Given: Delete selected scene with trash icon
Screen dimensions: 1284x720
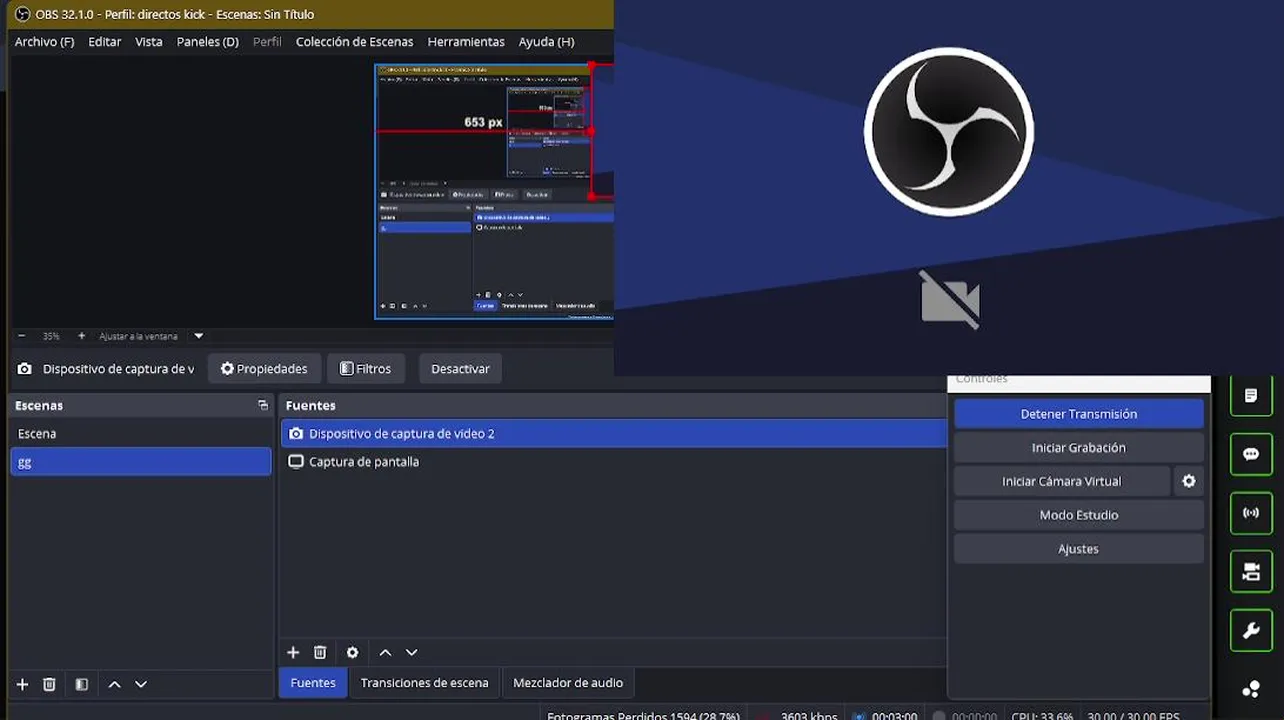Looking at the screenshot, I should [49, 684].
